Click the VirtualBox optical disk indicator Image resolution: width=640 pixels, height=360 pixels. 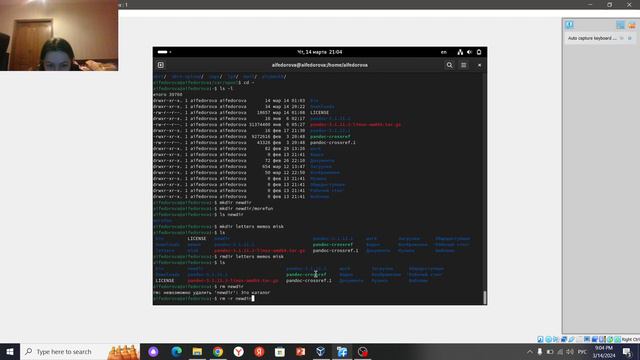click(x=548, y=339)
